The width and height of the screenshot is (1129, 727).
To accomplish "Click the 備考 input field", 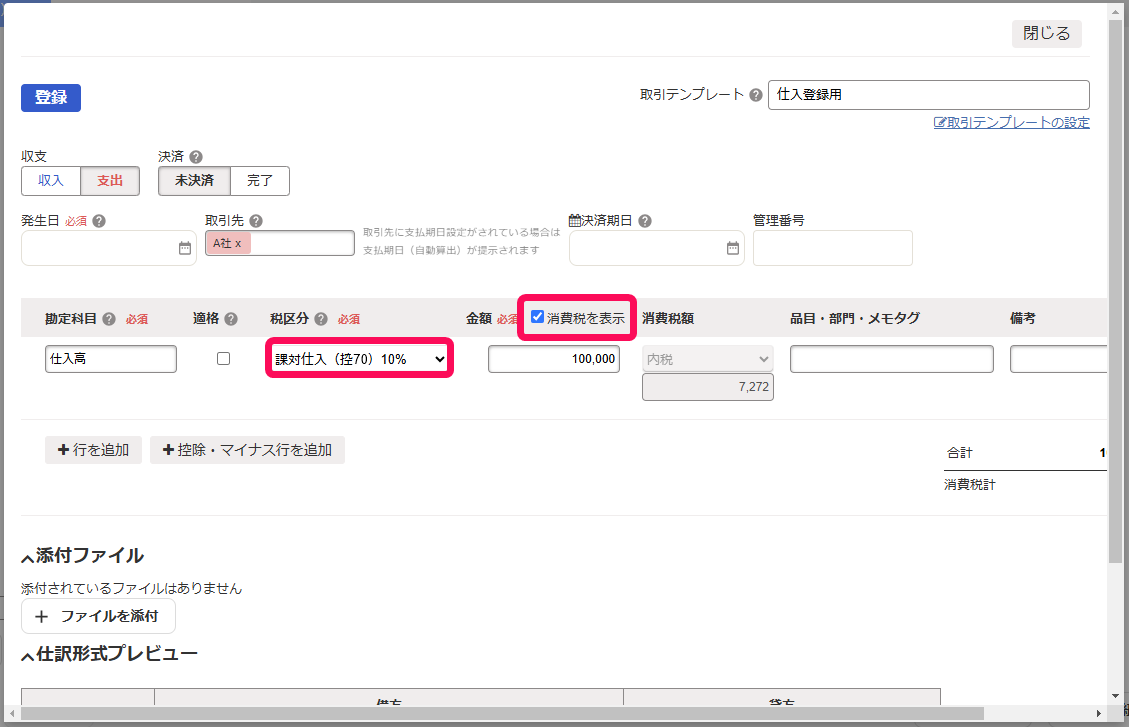I will (x=1058, y=358).
